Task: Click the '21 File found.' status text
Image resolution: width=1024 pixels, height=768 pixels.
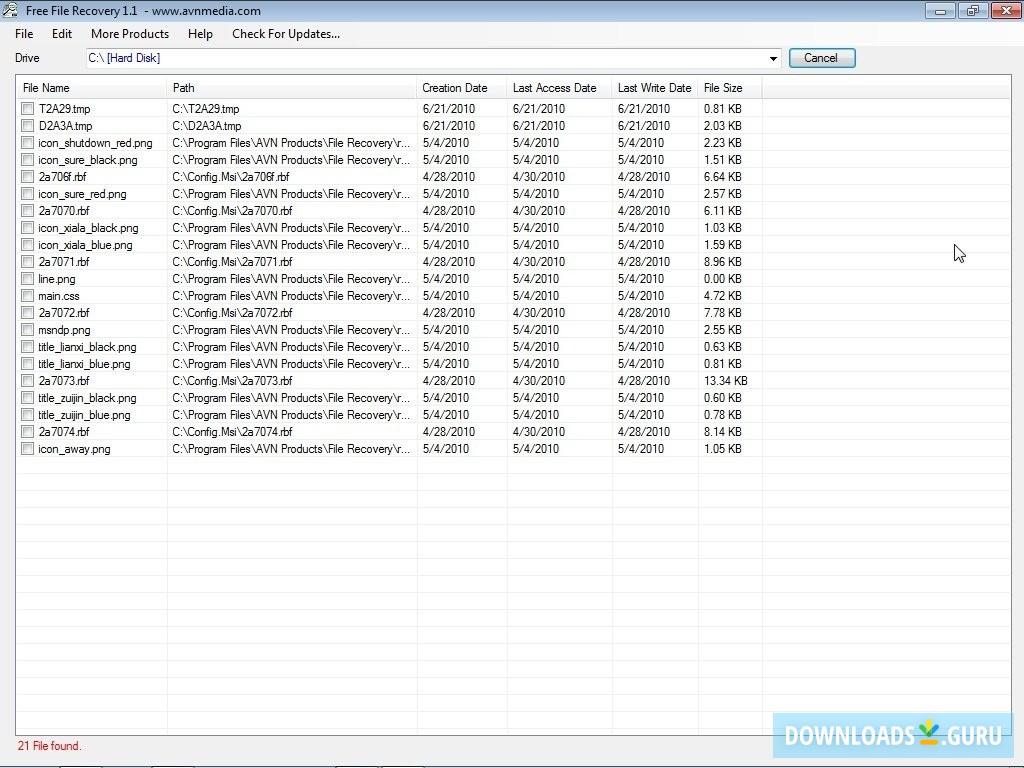Action: pos(50,746)
